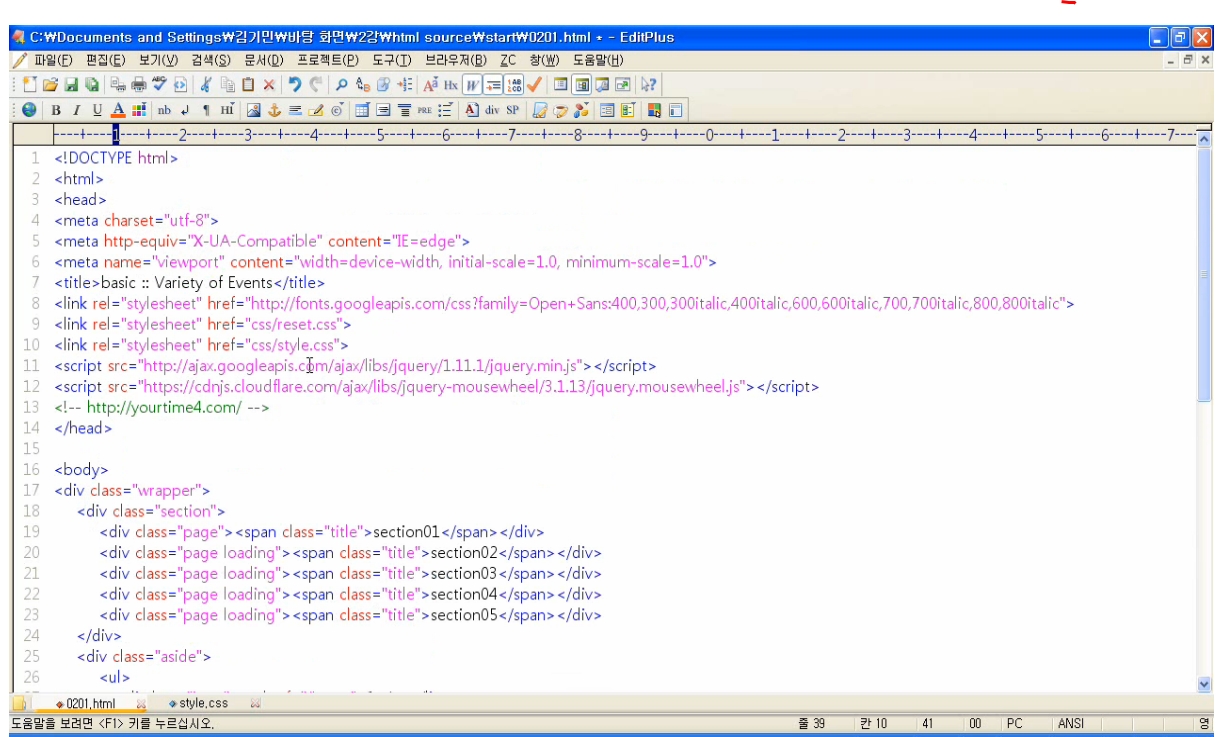Insert anchor tag icon

click(x=275, y=110)
